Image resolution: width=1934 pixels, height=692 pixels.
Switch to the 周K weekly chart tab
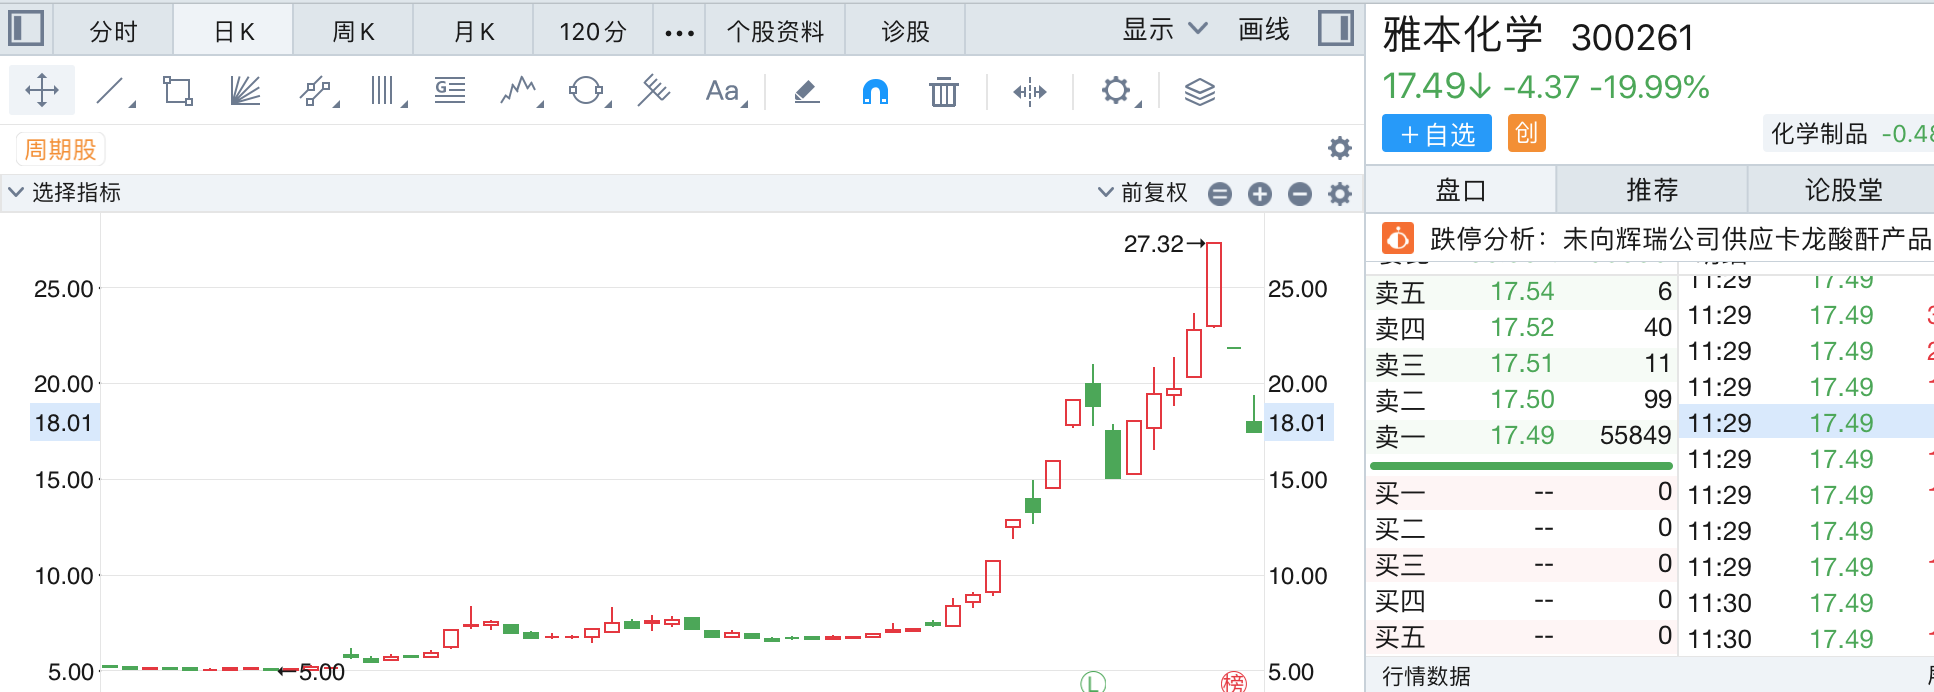353,32
